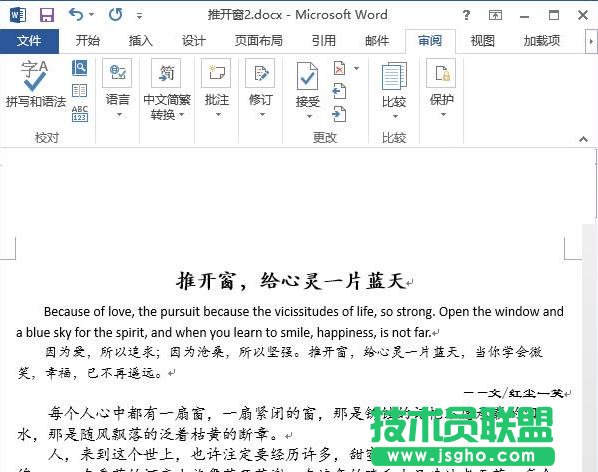Switch to the 邮件 tab
Screen dimensions: 598x472
377,40
